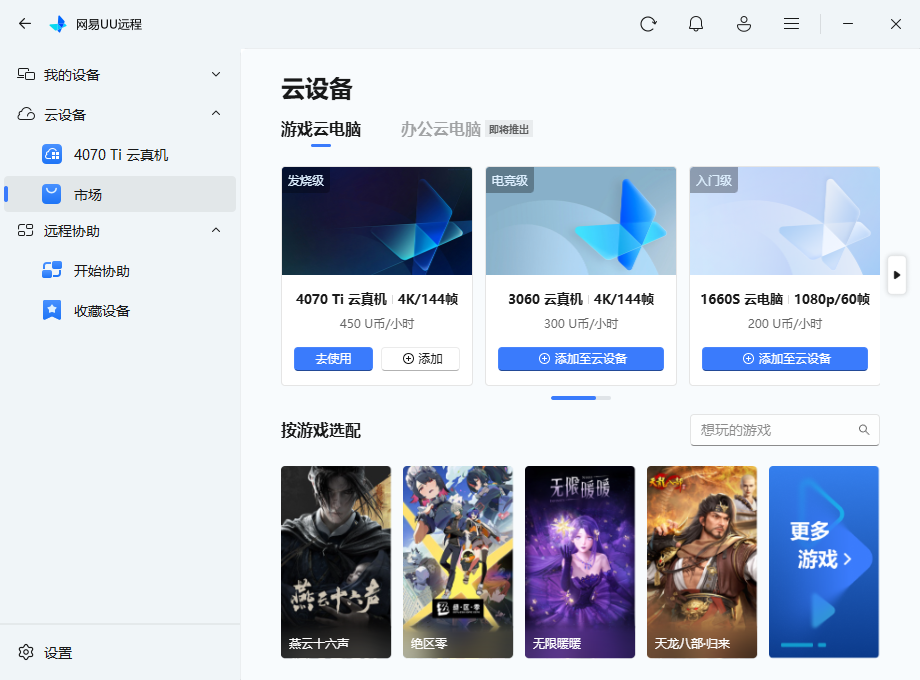Focus the 想玩的游戏 search field
This screenshot has height=680, width=920.
pos(785,430)
